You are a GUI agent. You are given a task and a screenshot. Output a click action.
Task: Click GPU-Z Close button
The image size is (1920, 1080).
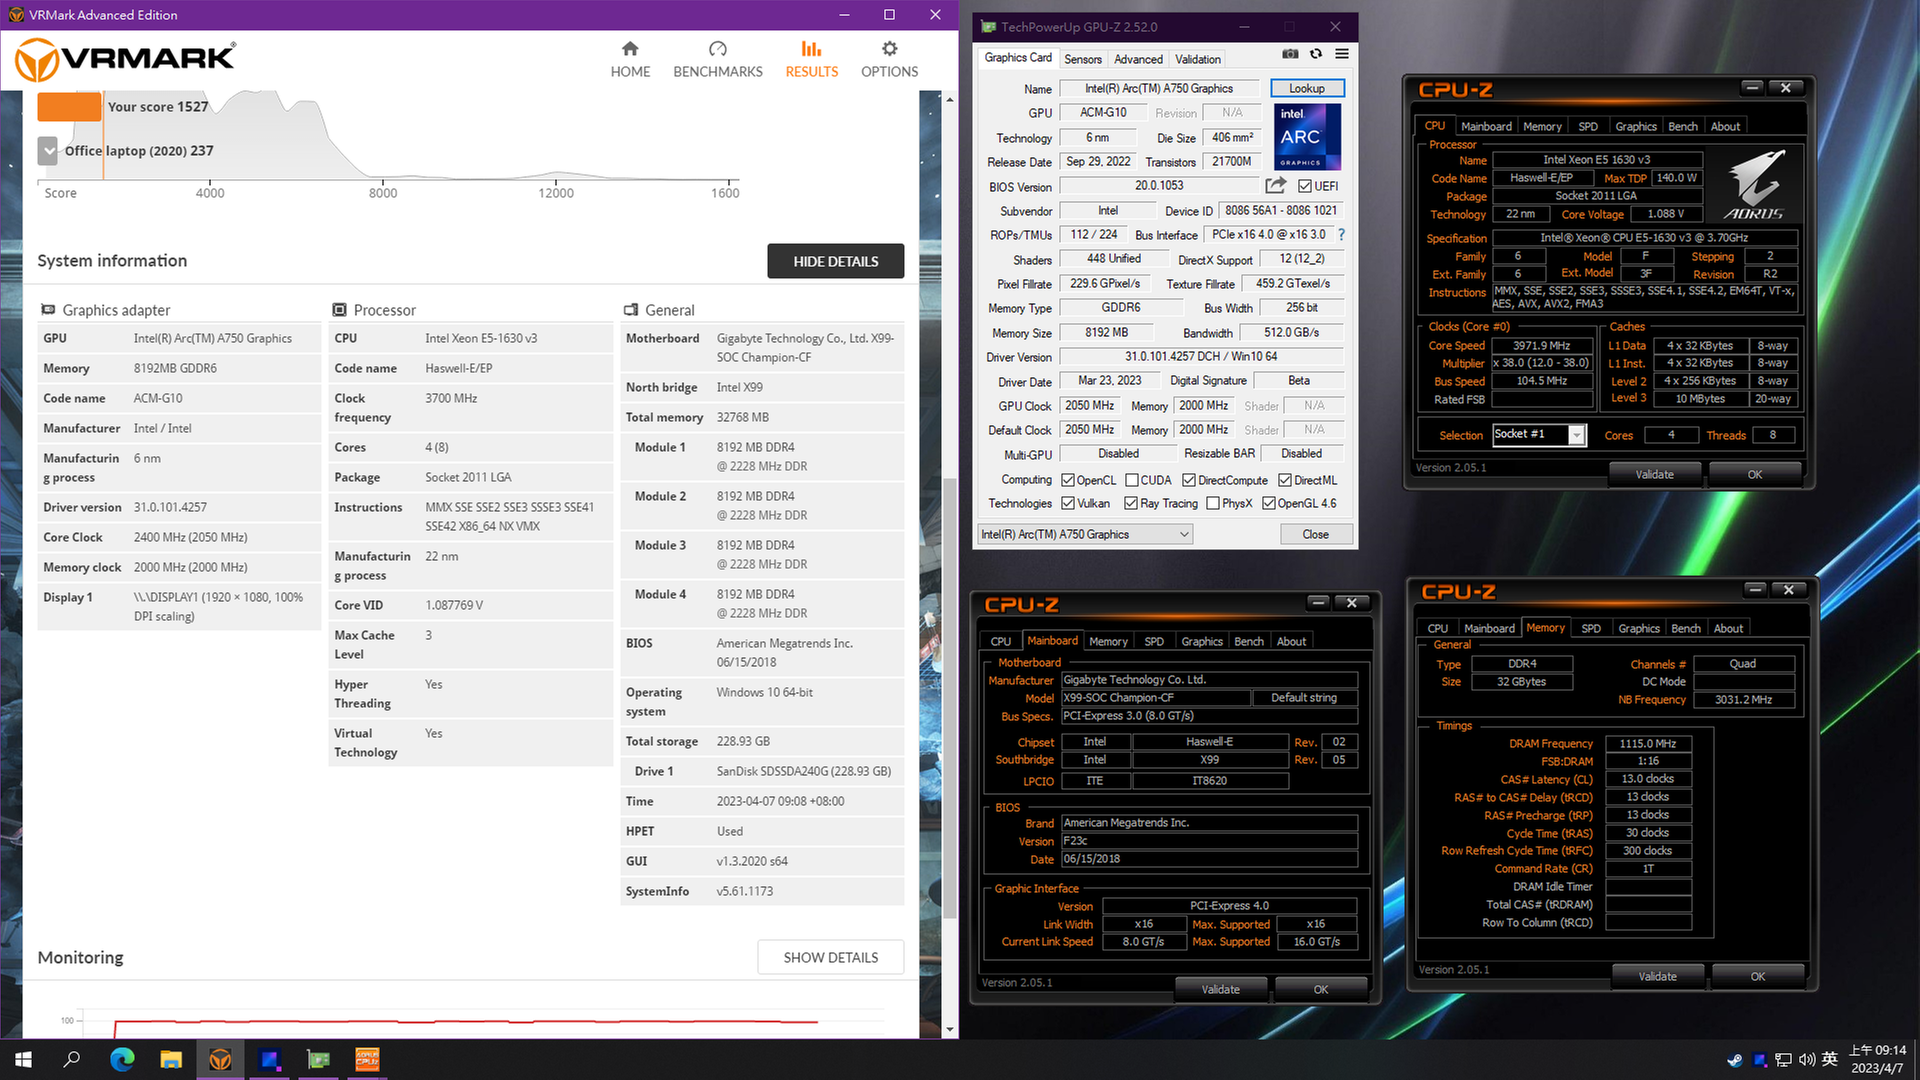tap(1315, 535)
